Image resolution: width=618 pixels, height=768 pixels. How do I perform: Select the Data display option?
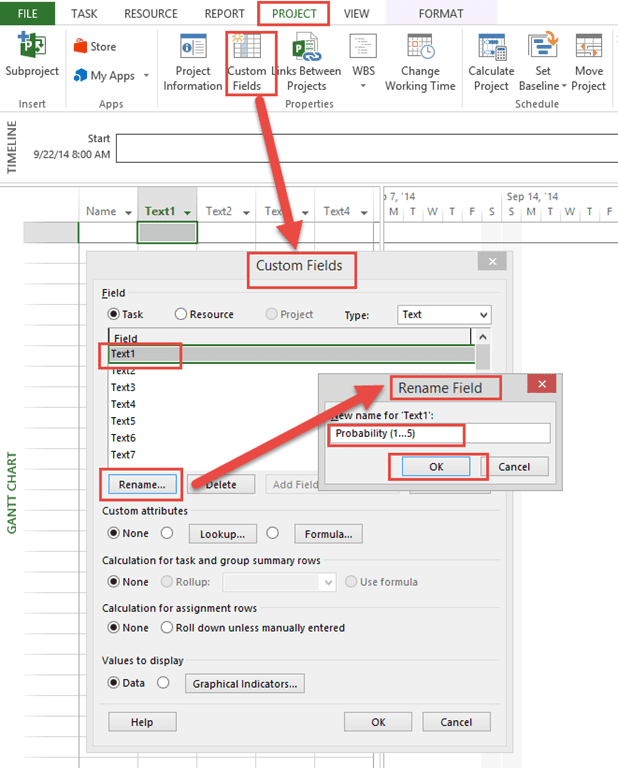pyautogui.click(x=114, y=682)
